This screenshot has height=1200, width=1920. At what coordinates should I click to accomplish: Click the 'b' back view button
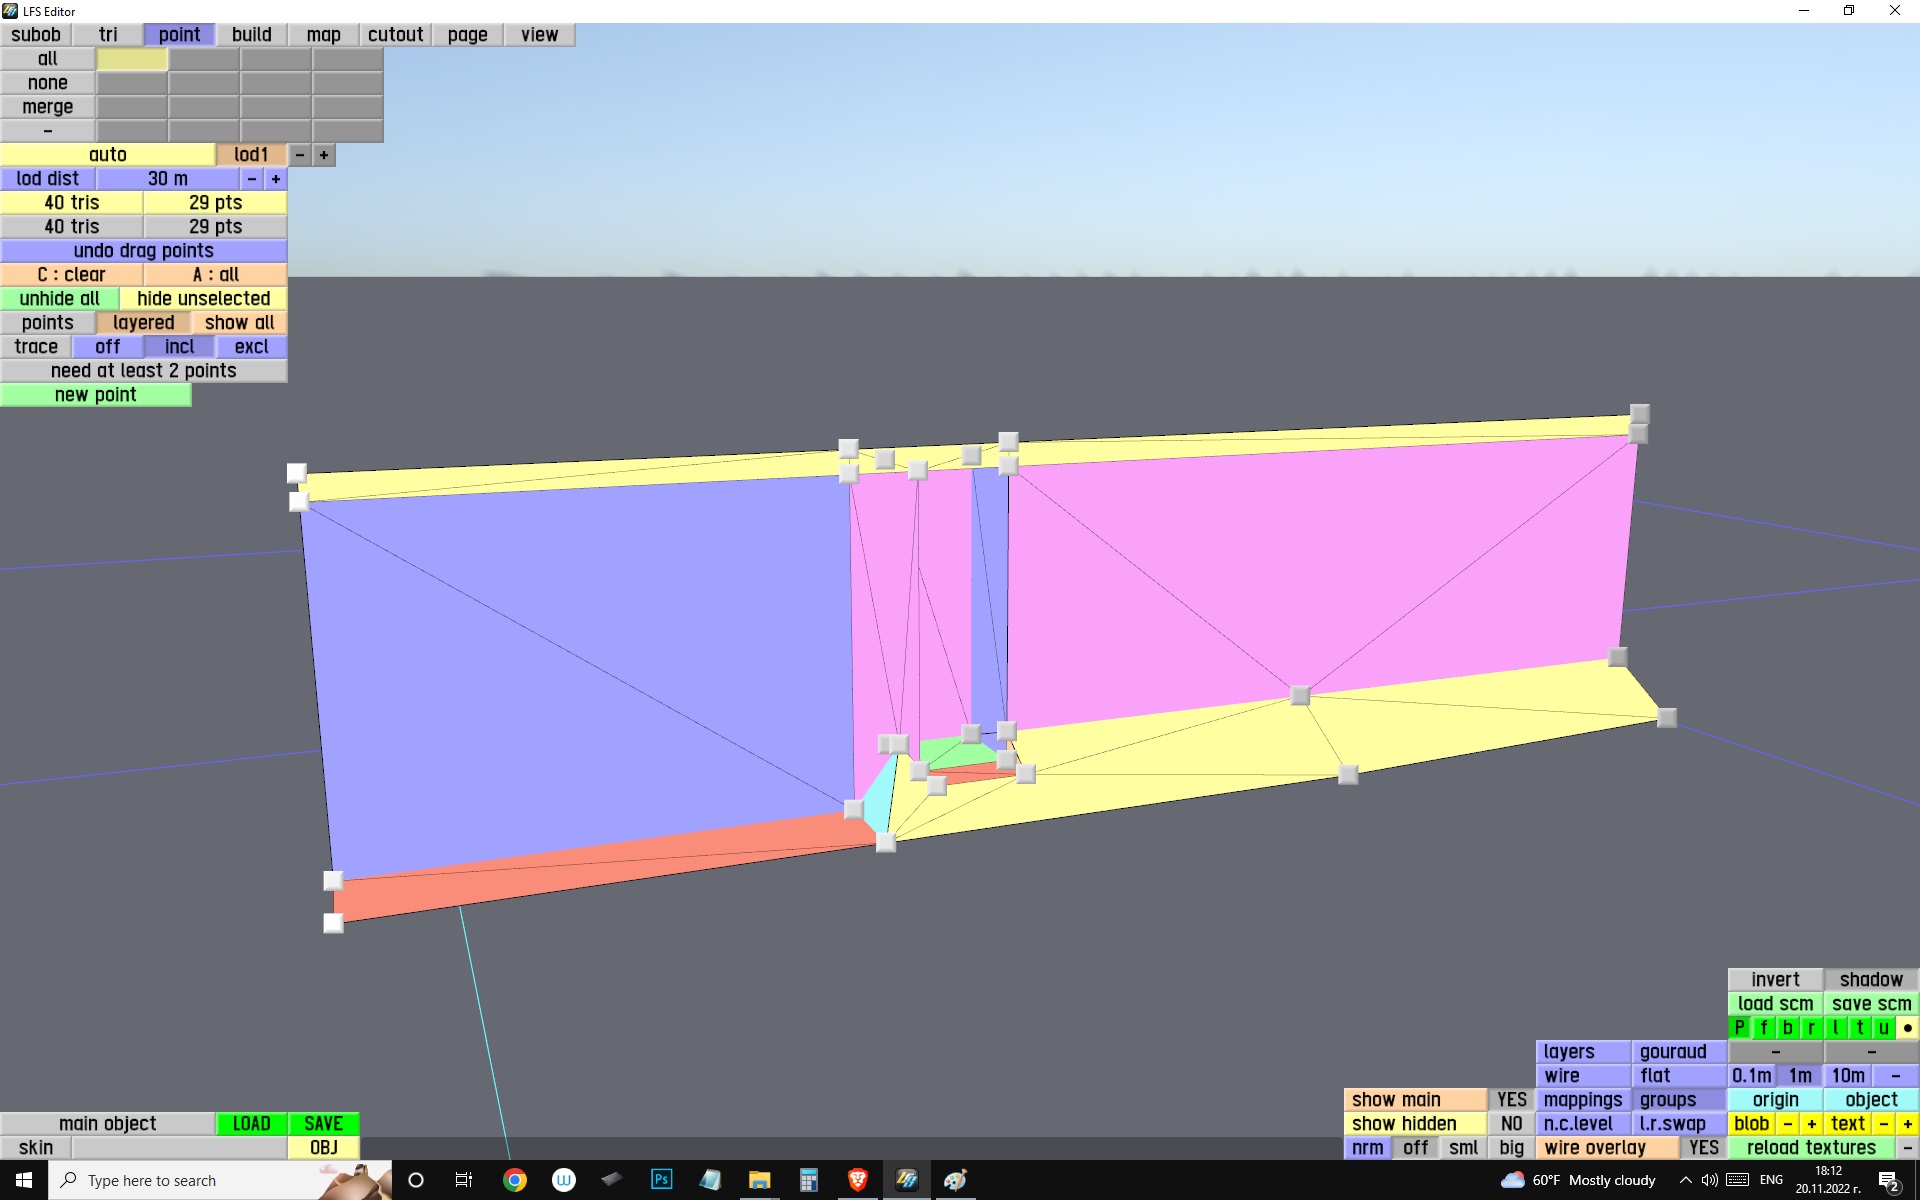[1788, 1028]
